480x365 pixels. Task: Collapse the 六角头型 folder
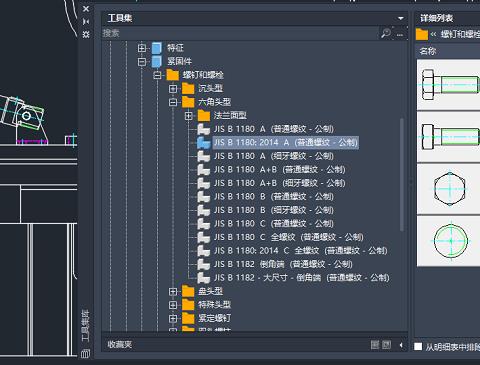[173, 102]
